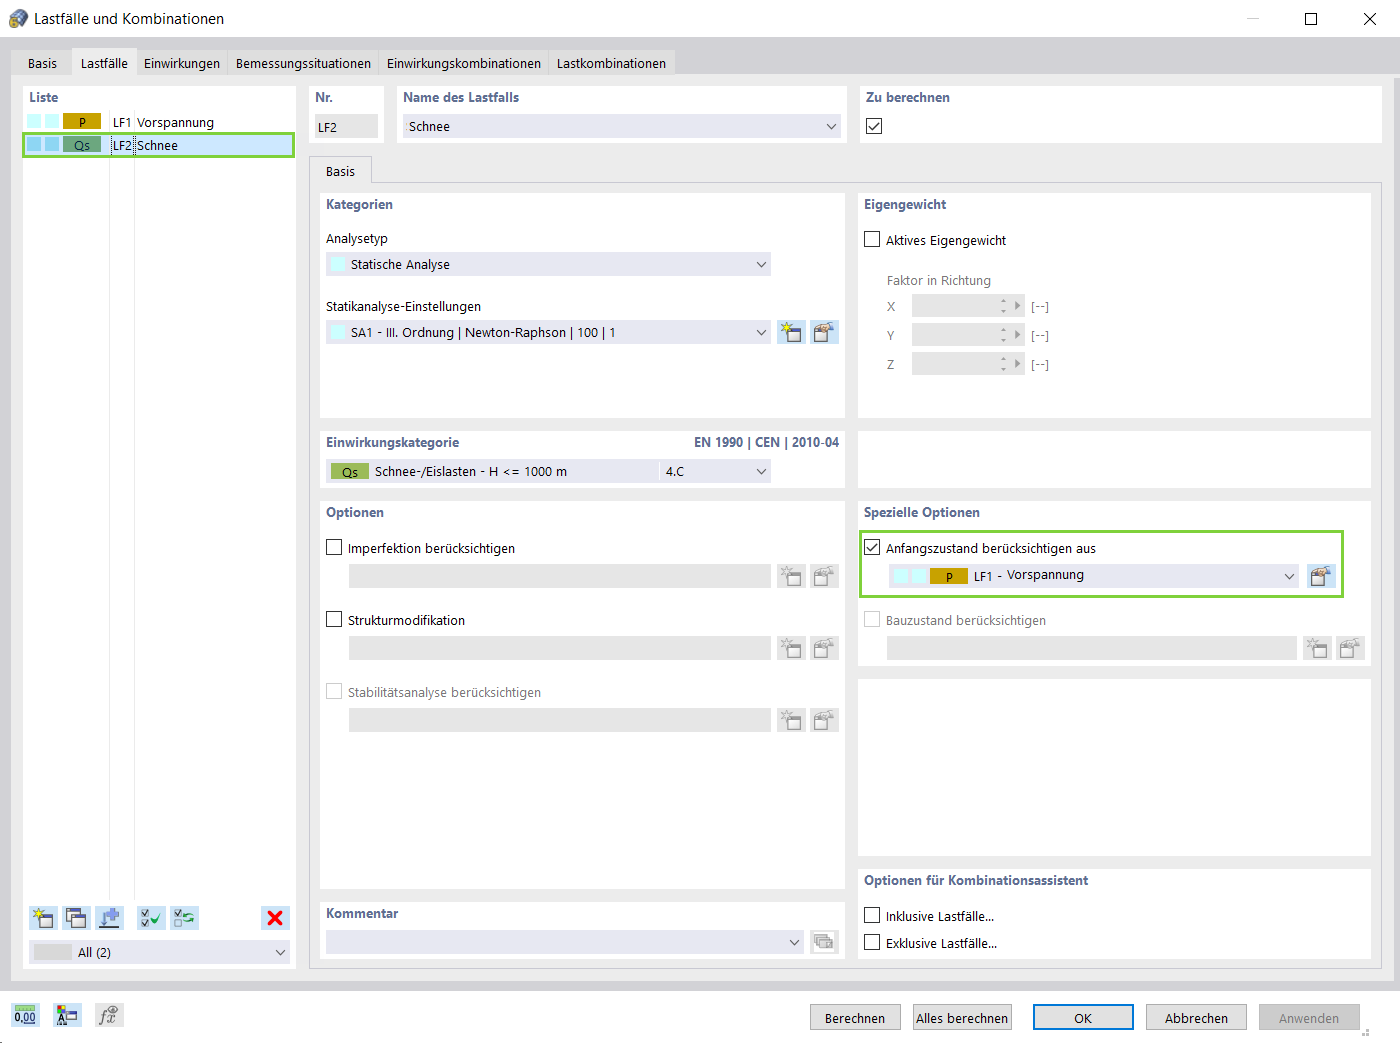This screenshot has height=1050, width=1400.
Task: Go to the Bemessungssituationen tab
Action: pyautogui.click(x=303, y=63)
